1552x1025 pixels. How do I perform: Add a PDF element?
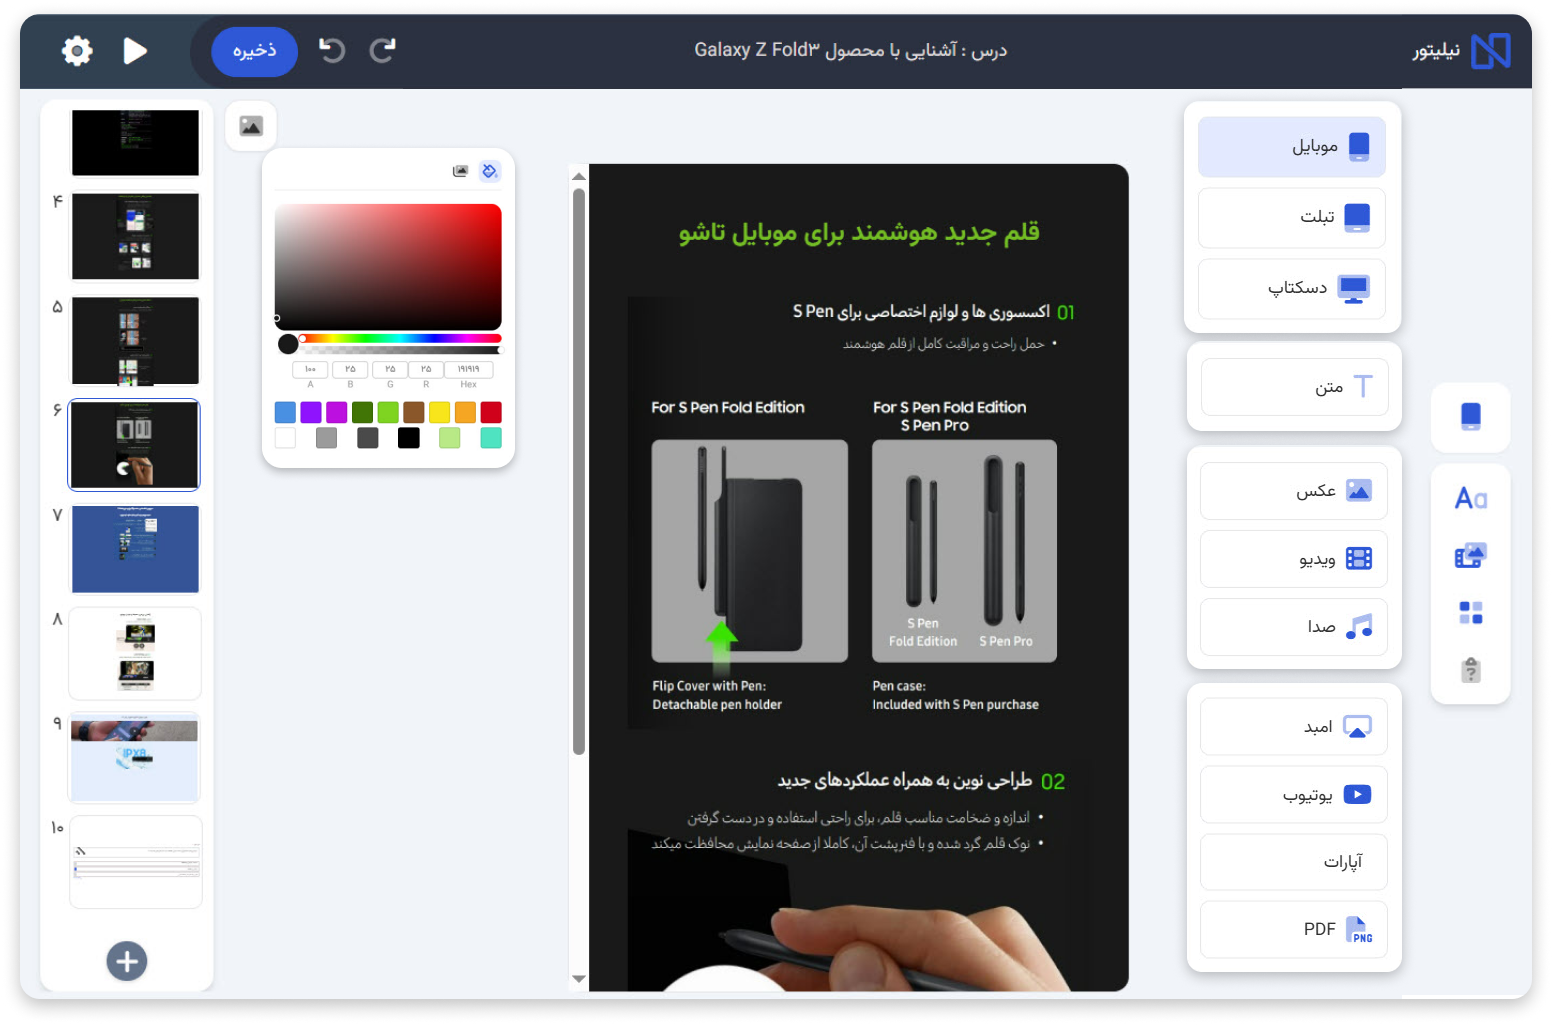(1294, 930)
